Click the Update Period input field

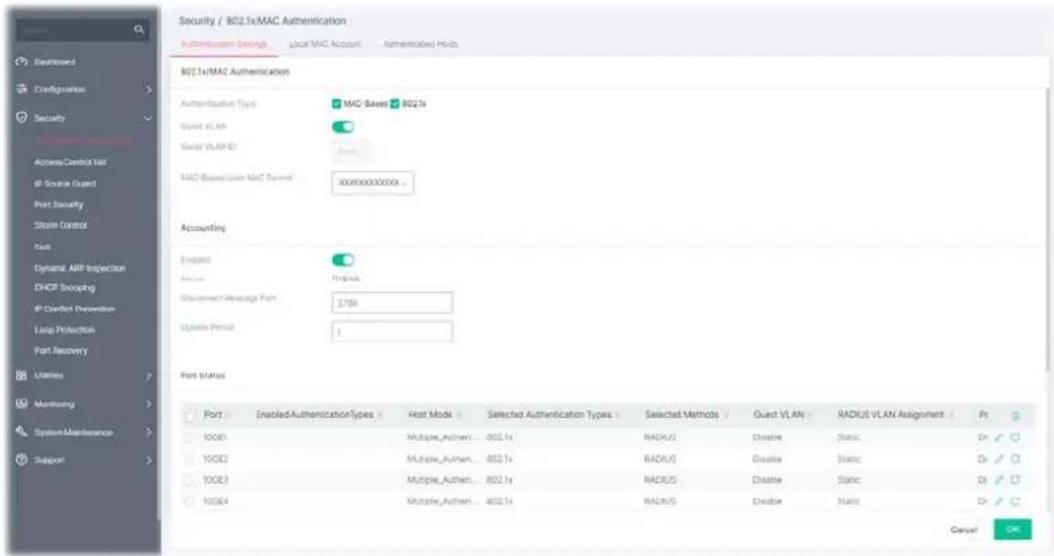392,331
